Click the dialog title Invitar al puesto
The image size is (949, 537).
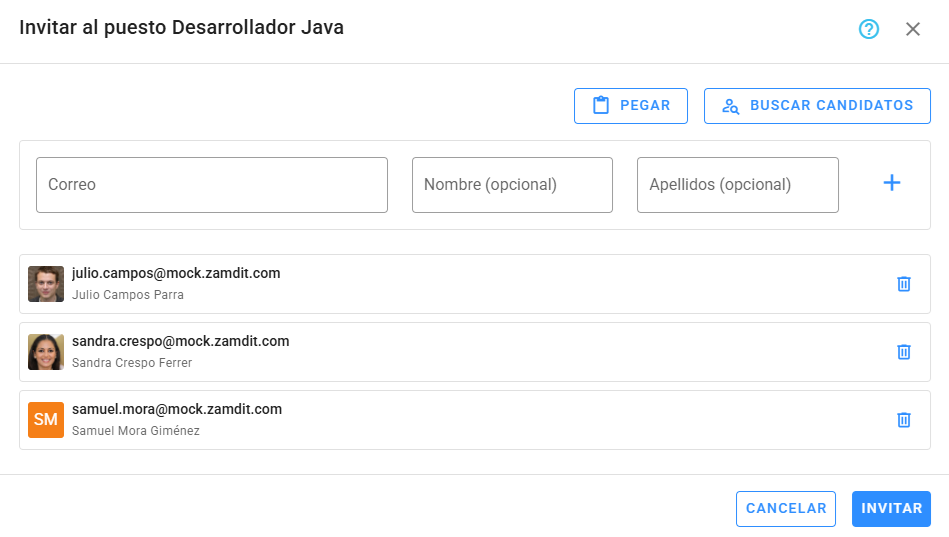coord(181,28)
